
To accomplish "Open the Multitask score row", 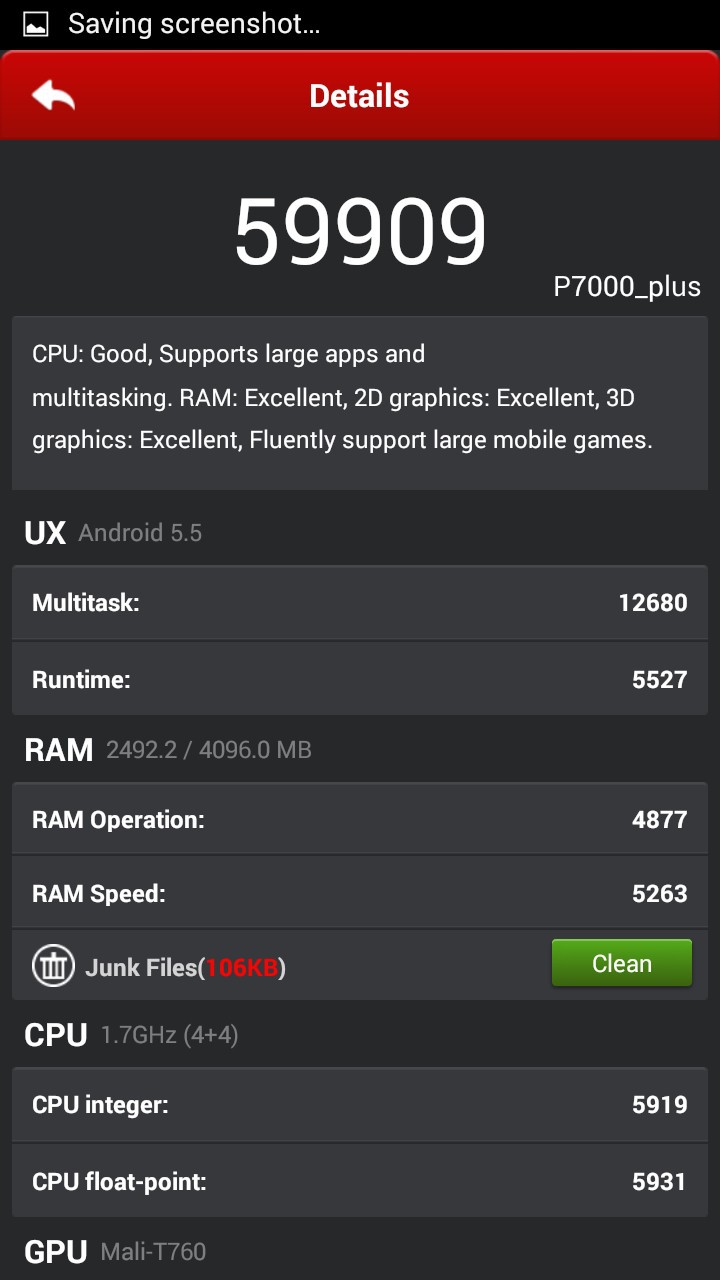I will point(360,603).
